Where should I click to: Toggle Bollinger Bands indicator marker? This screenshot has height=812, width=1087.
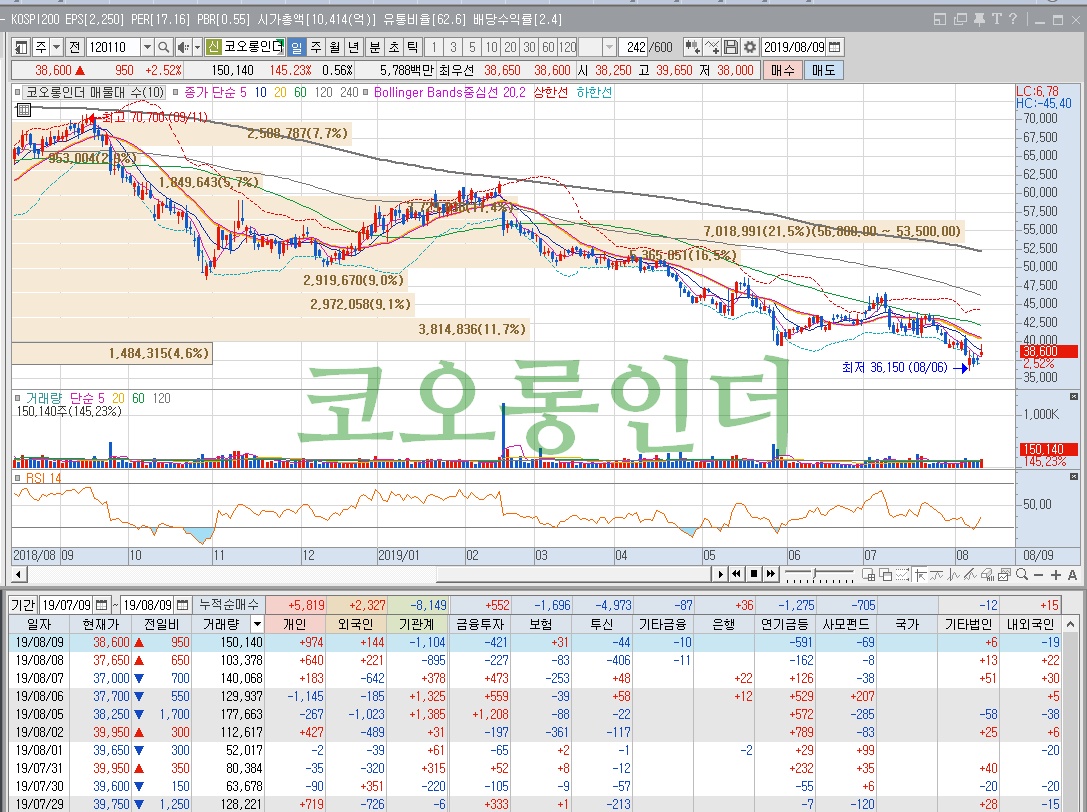click(x=367, y=92)
